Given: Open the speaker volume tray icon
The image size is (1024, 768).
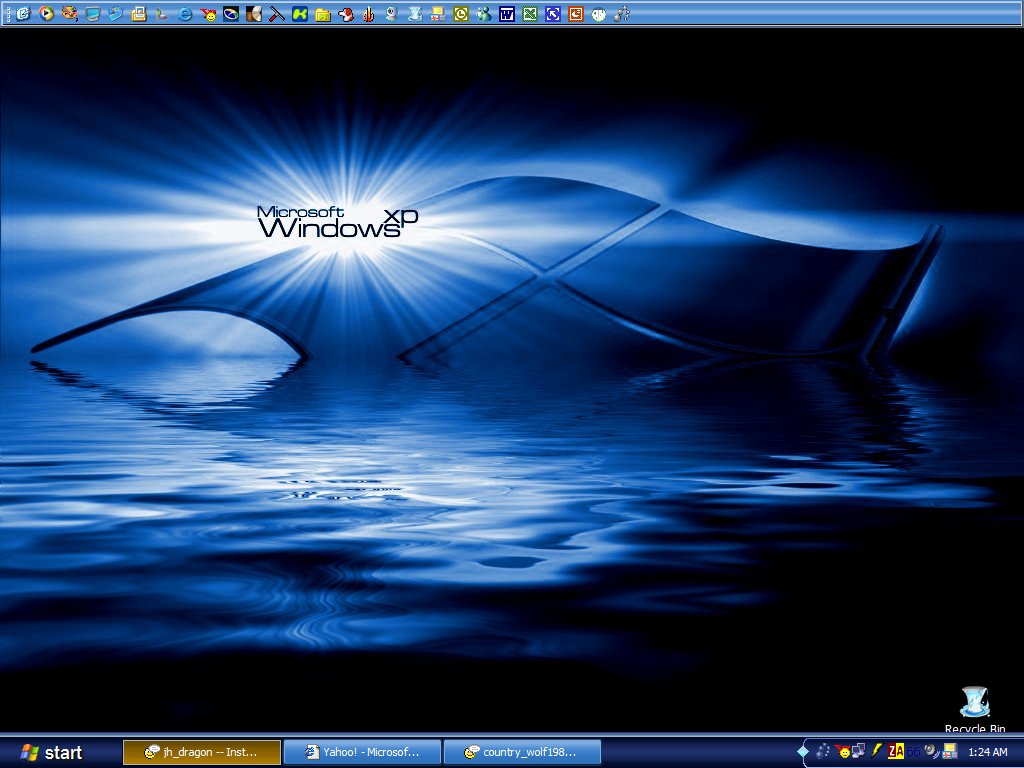Looking at the screenshot, I should (931, 752).
